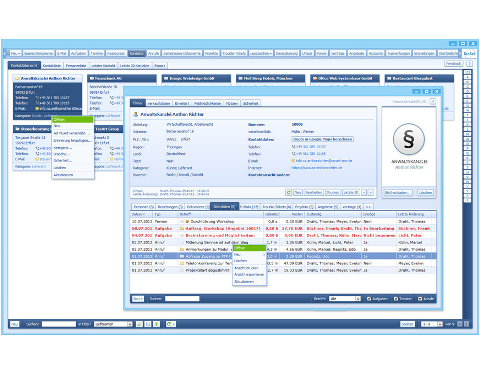Open the Aufgaben module in the top bar

point(78,53)
